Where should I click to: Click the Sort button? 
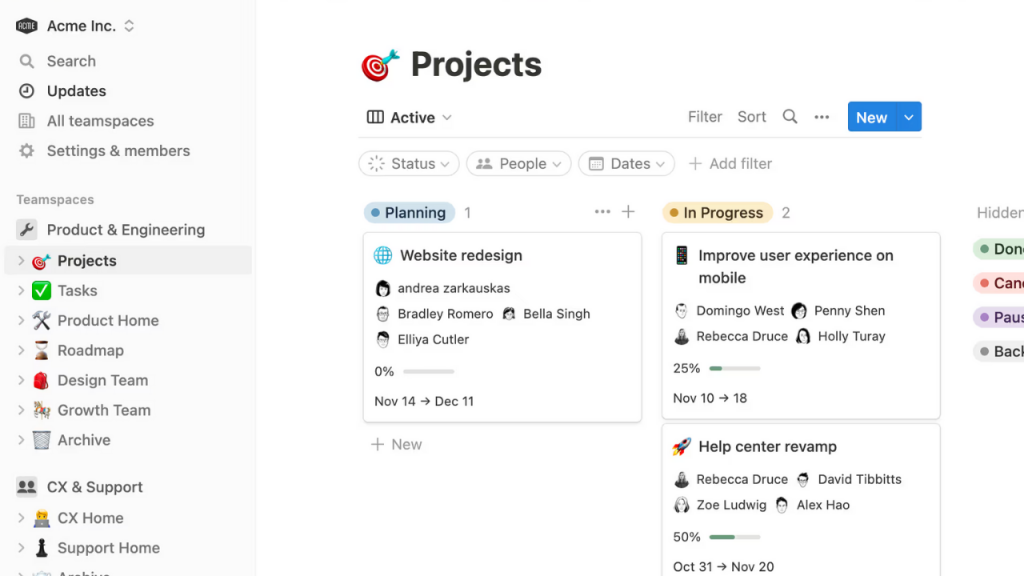(752, 117)
